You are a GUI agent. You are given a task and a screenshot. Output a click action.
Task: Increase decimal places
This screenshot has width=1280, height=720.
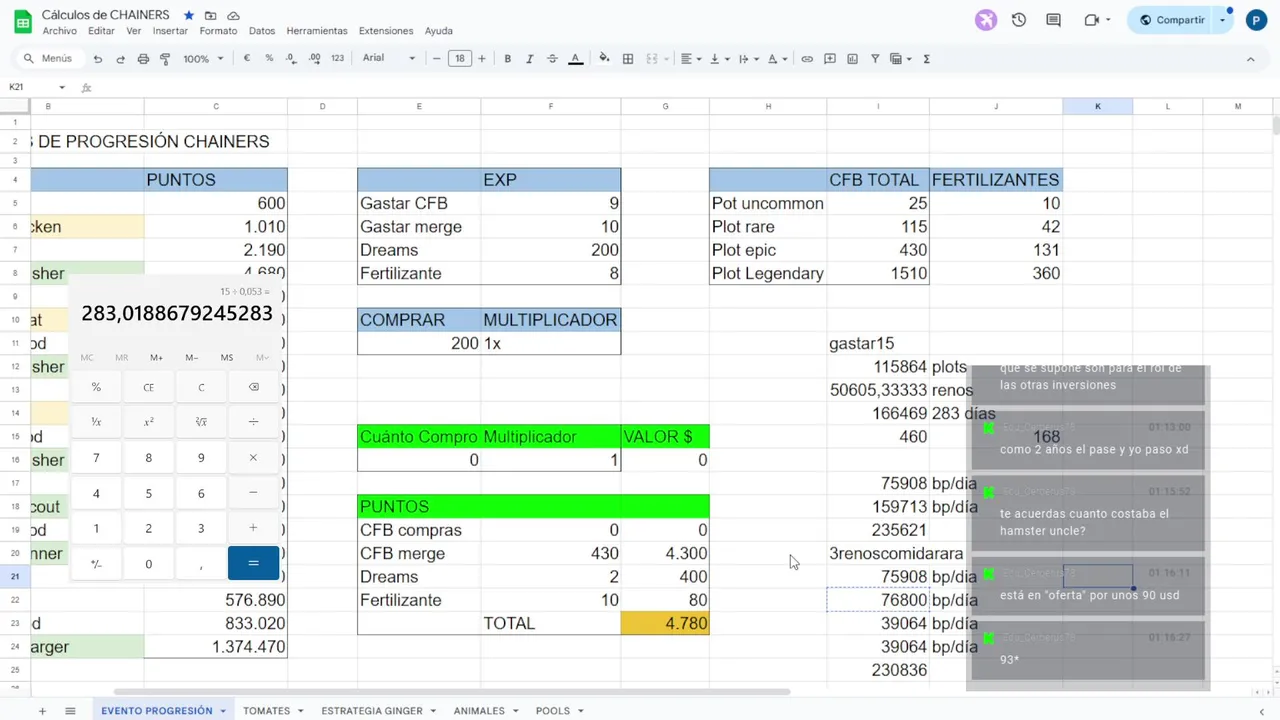(315, 59)
